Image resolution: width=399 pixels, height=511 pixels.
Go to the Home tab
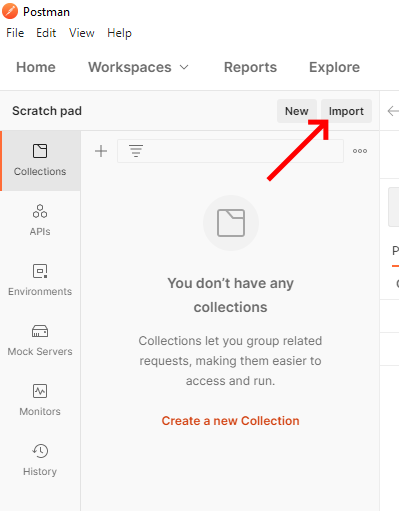click(x=36, y=67)
